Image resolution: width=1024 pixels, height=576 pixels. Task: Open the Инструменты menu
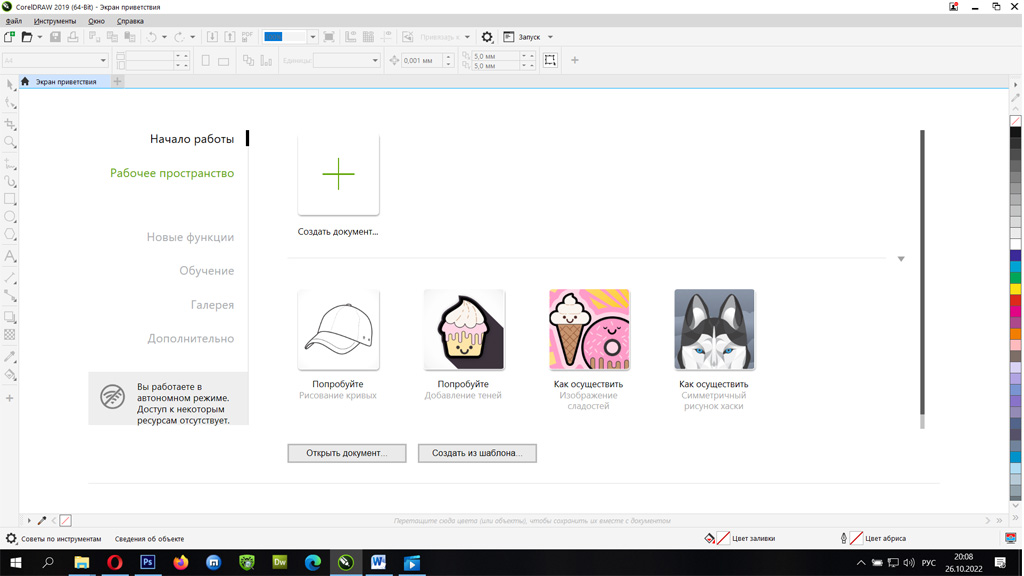click(54, 21)
